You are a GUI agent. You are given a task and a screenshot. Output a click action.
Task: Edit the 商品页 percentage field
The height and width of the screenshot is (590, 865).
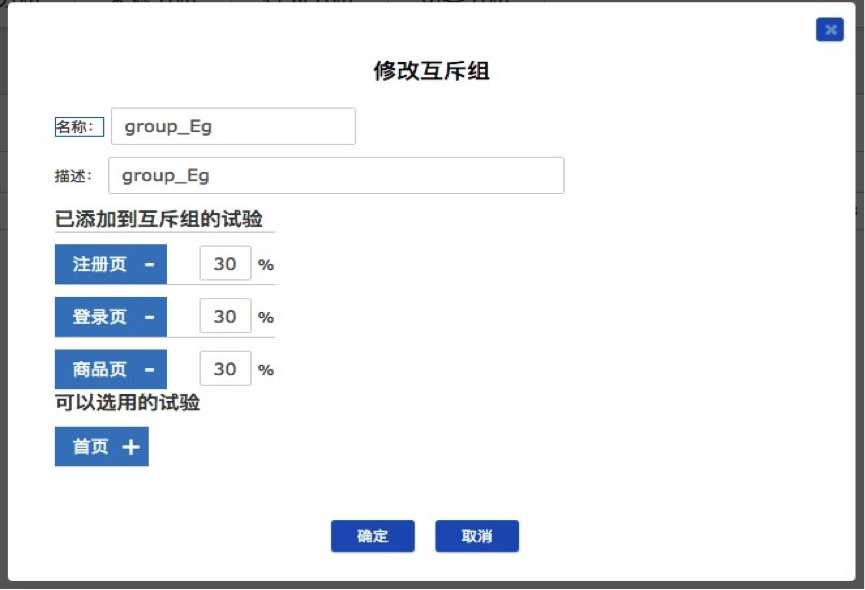click(225, 368)
